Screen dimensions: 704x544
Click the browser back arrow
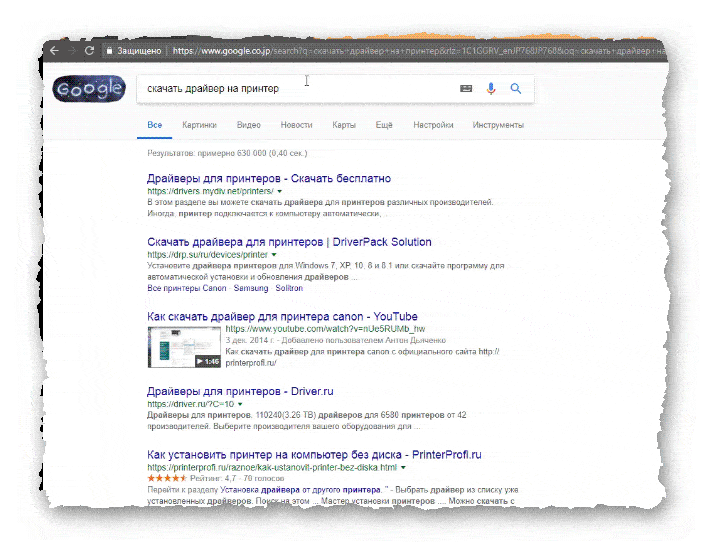click(x=54, y=51)
